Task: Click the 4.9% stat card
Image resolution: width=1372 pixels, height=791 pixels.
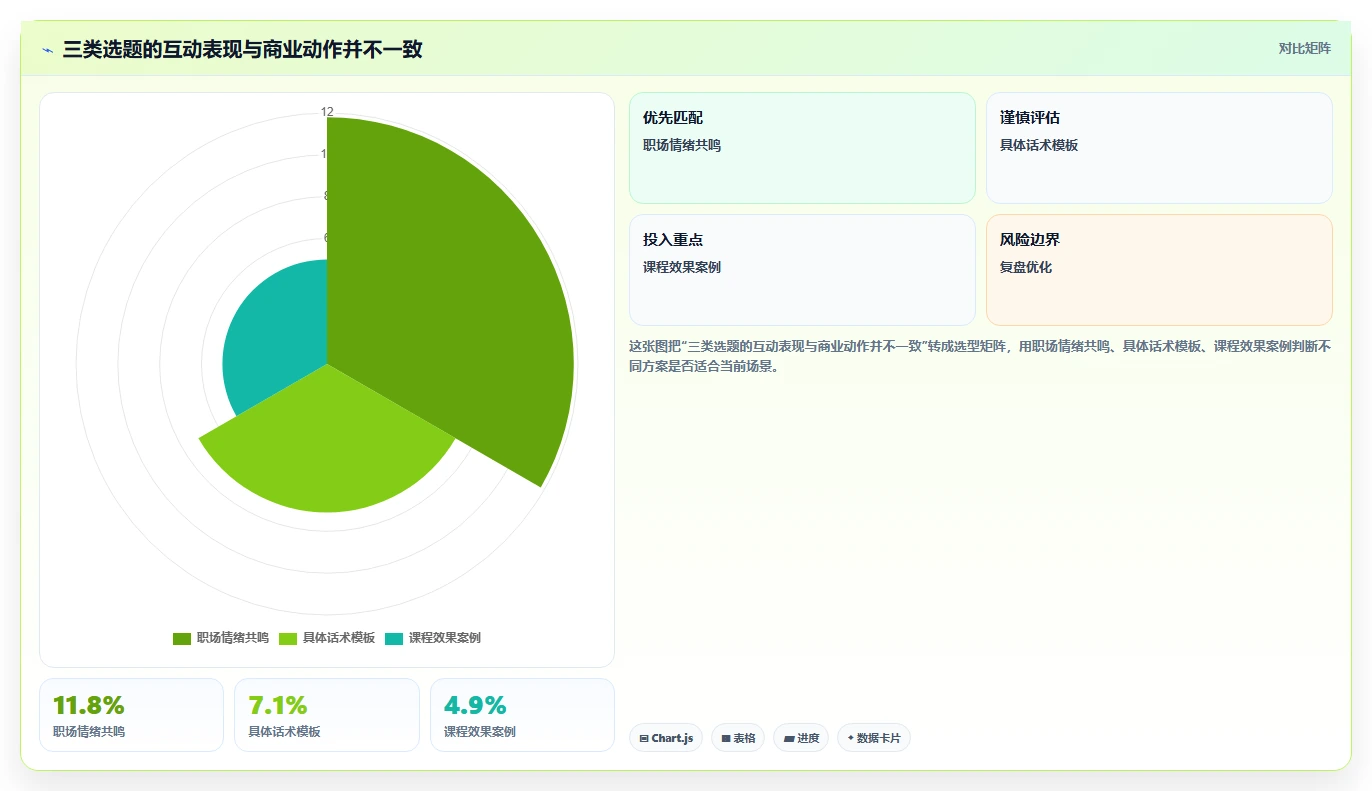Action: [x=522, y=715]
